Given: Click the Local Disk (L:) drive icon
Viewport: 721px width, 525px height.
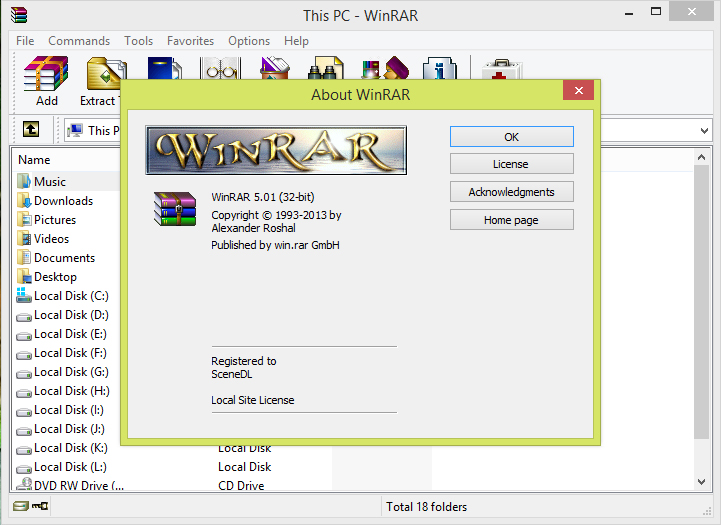Looking at the screenshot, I should [x=23, y=468].
